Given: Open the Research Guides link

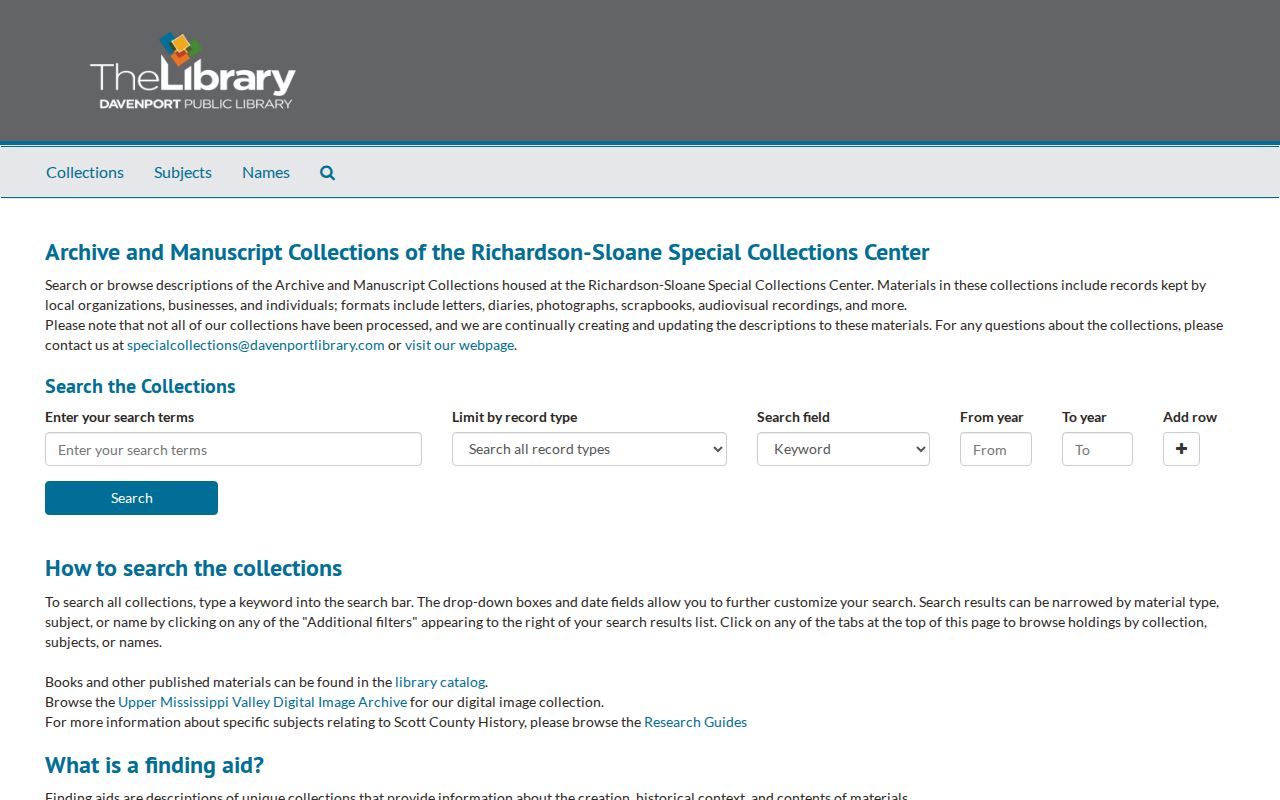Looking at the screenshot, I should tap(695, 722).
